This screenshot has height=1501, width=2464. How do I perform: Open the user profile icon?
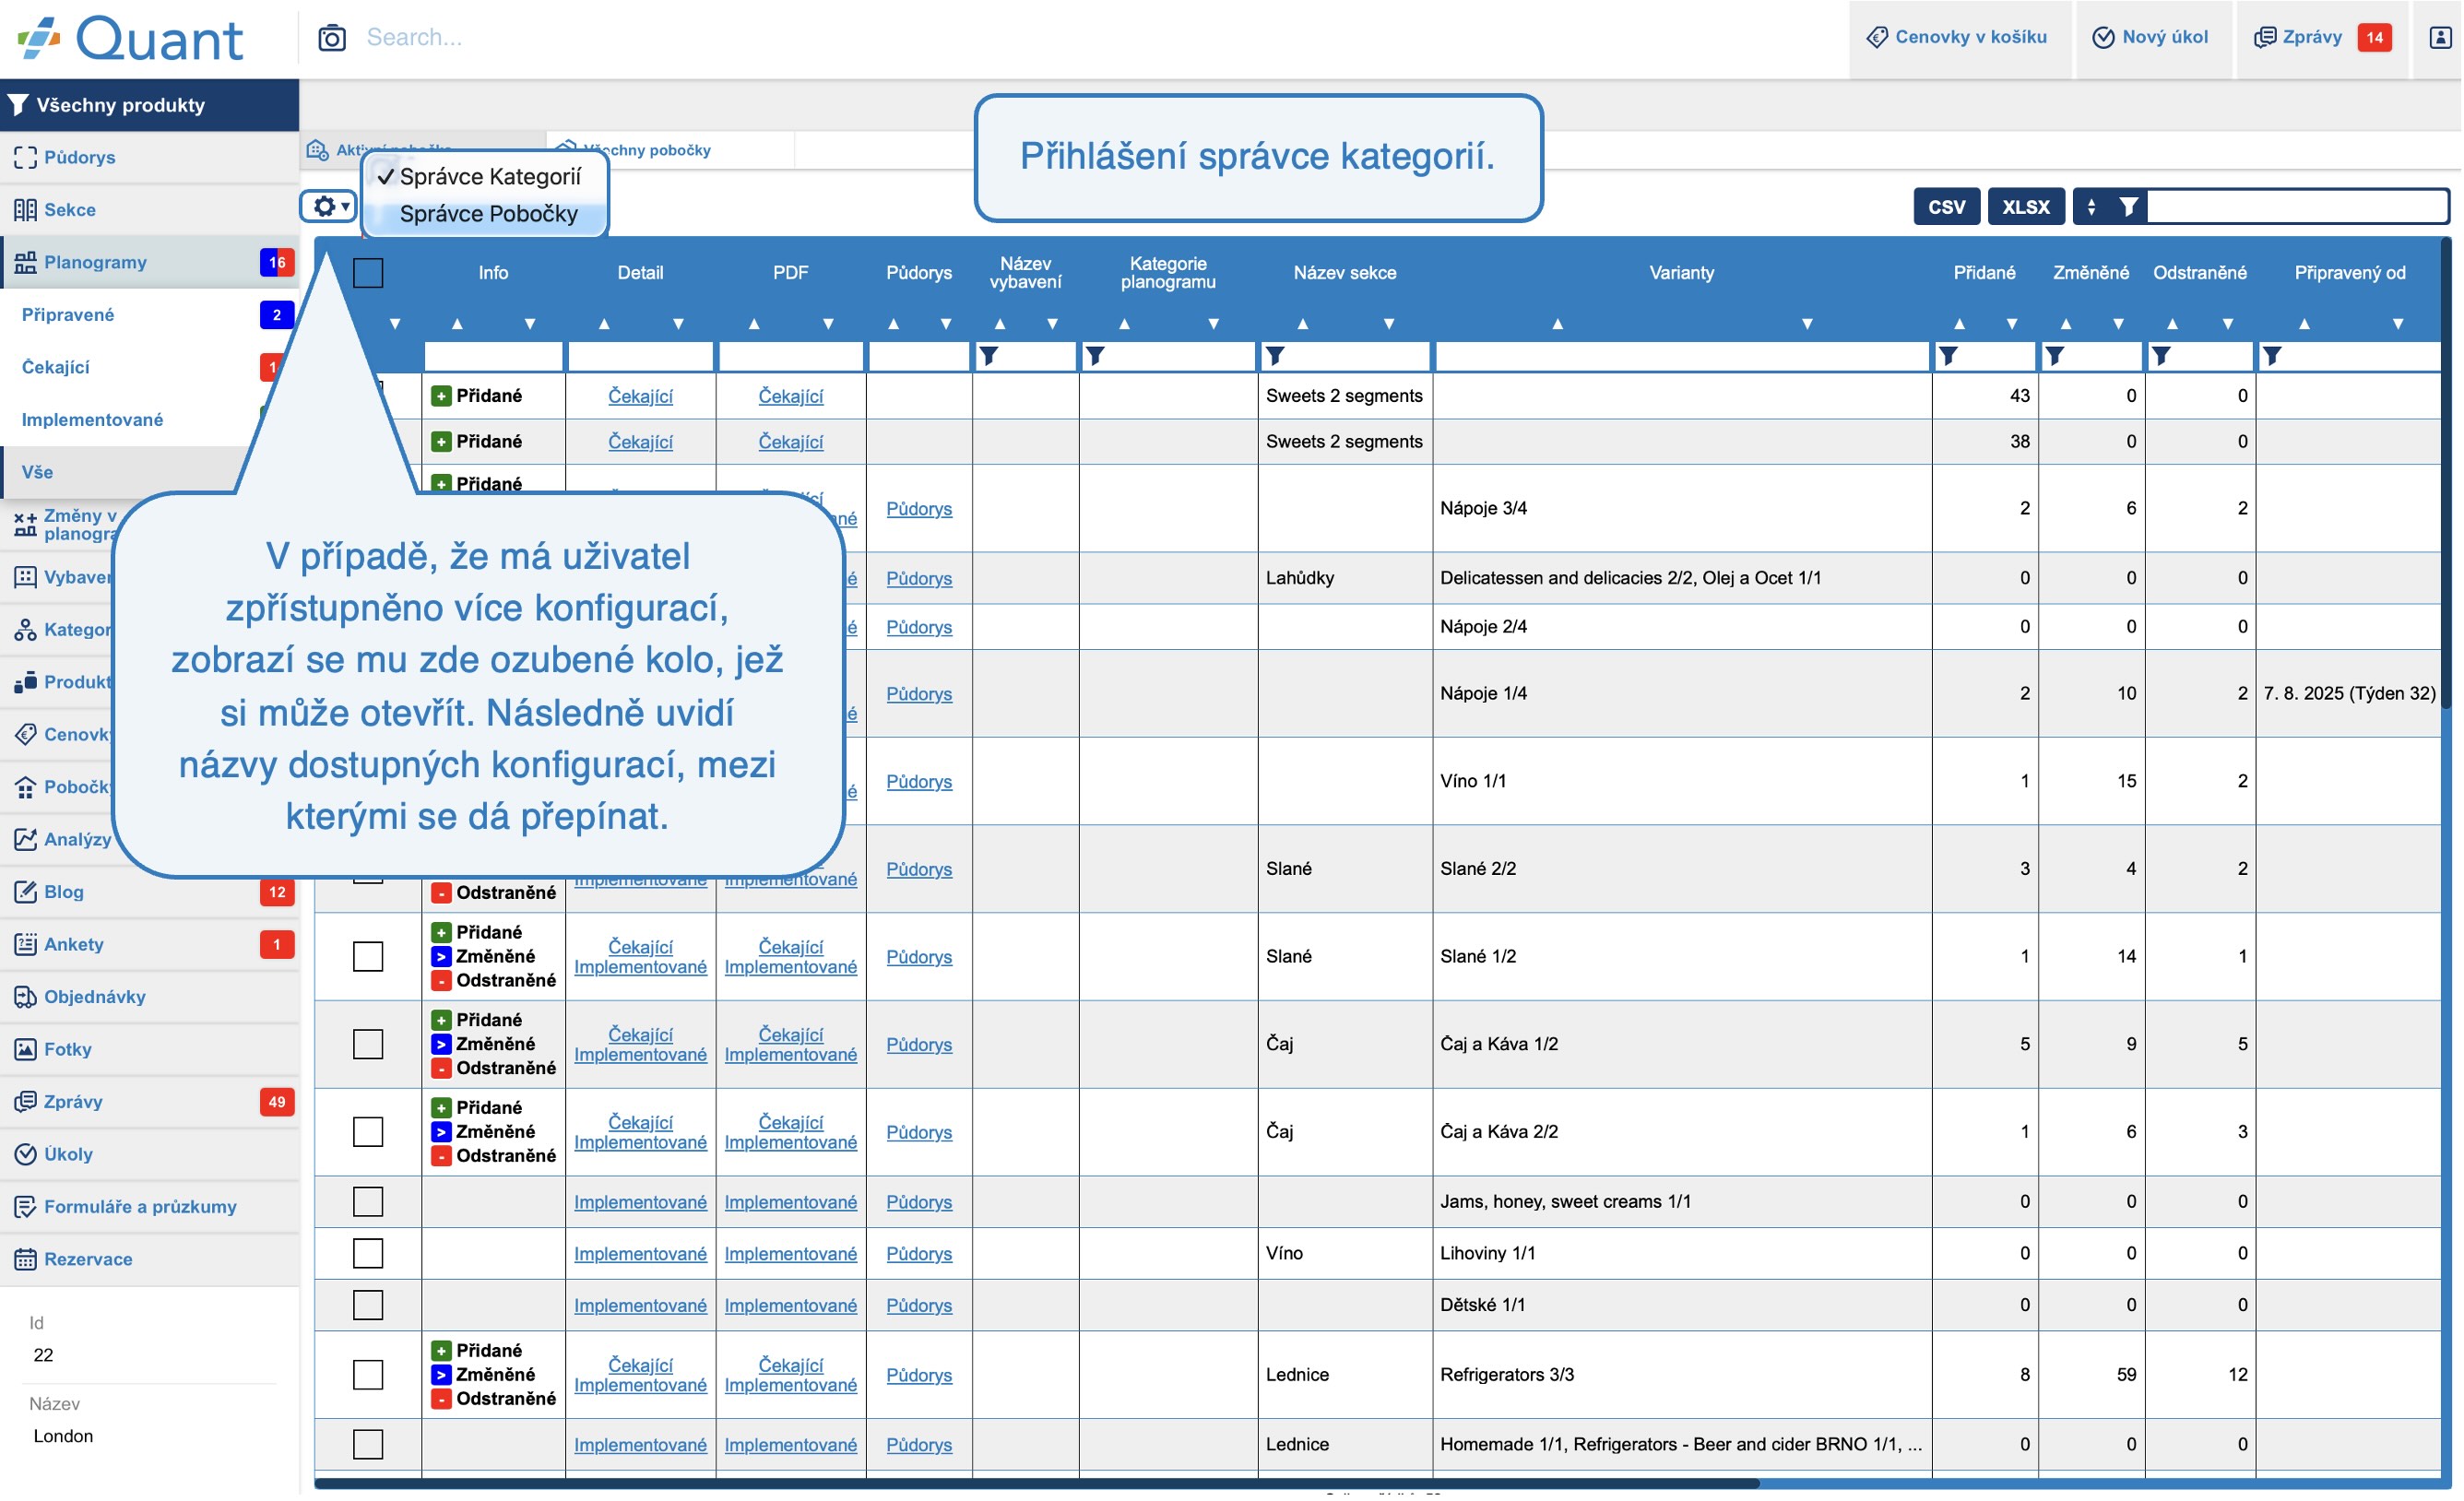click(2440, 38)
